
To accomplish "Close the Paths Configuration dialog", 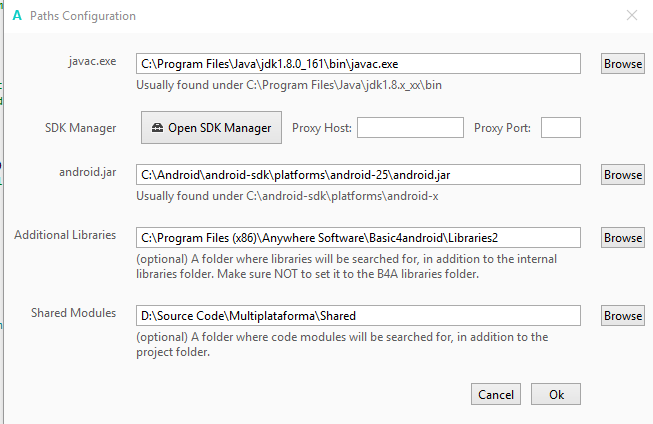I will coord(631,16).
